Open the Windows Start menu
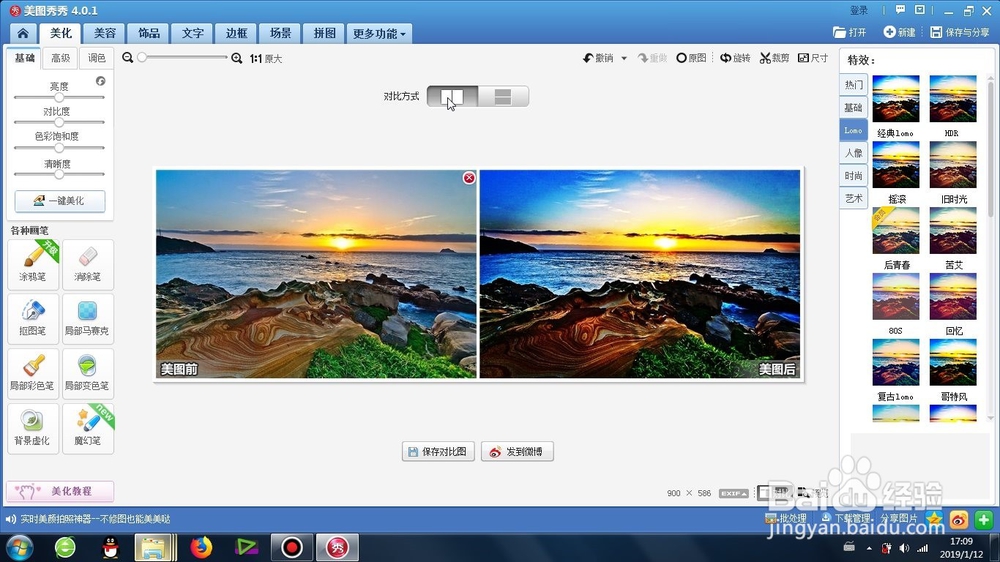1000x562 pixels. tap(20, 547)
